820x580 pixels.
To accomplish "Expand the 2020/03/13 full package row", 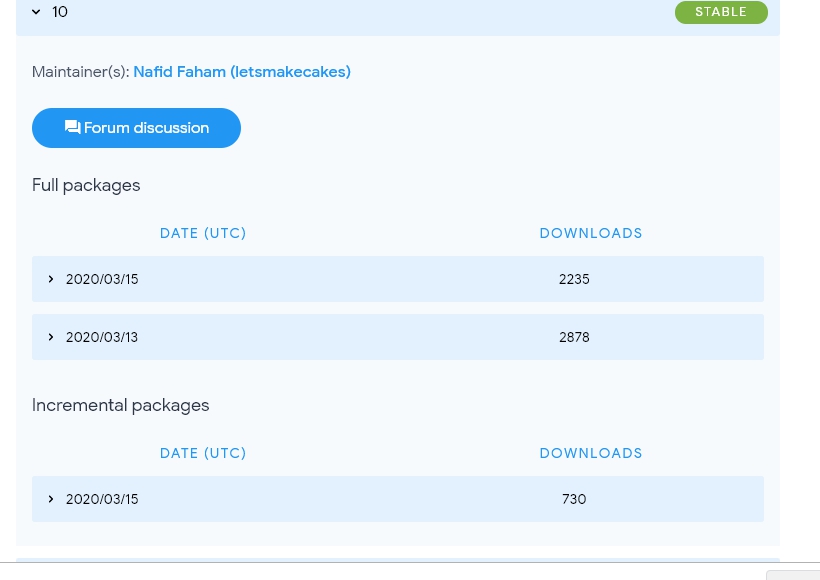I will [x=397, y=337].
